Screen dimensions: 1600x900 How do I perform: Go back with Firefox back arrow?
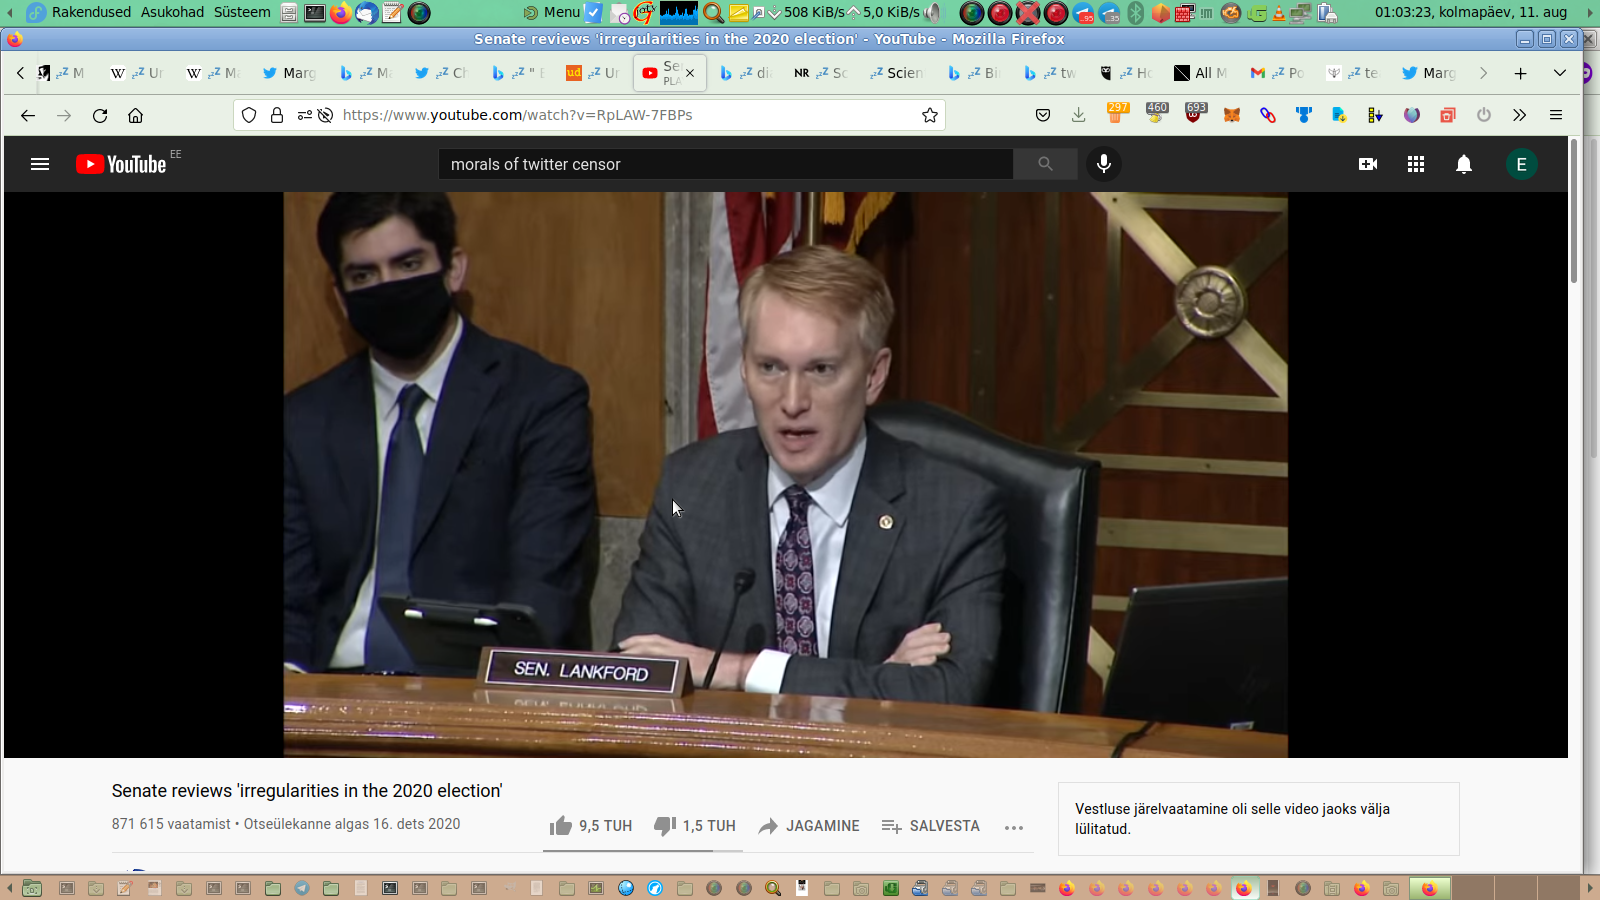28,115
